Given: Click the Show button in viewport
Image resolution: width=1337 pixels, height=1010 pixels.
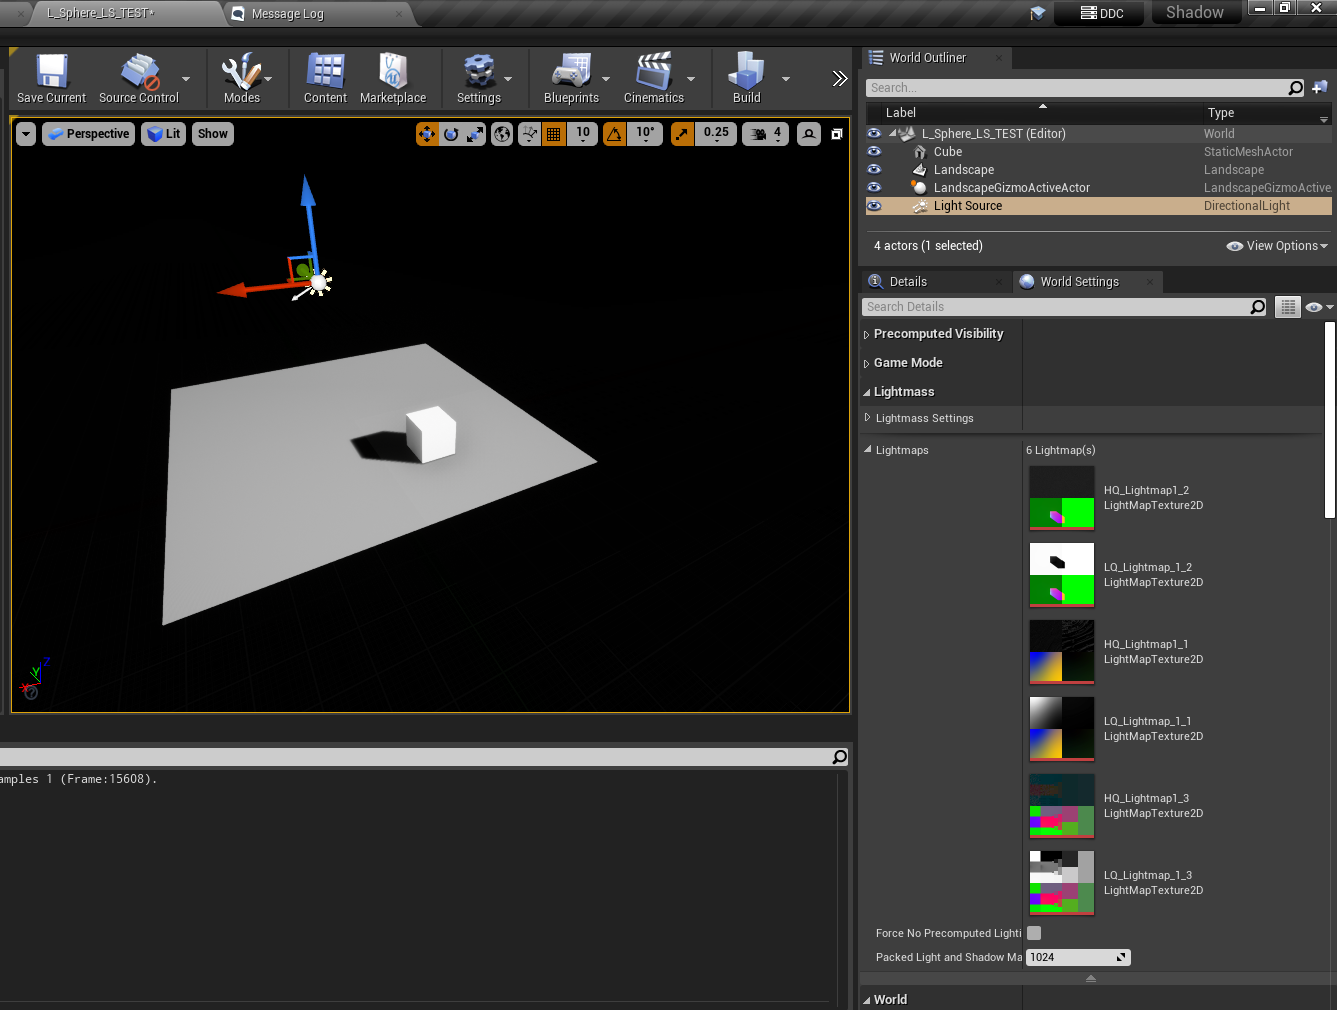Looking at the screenshot, I should [x=213, y=134].
